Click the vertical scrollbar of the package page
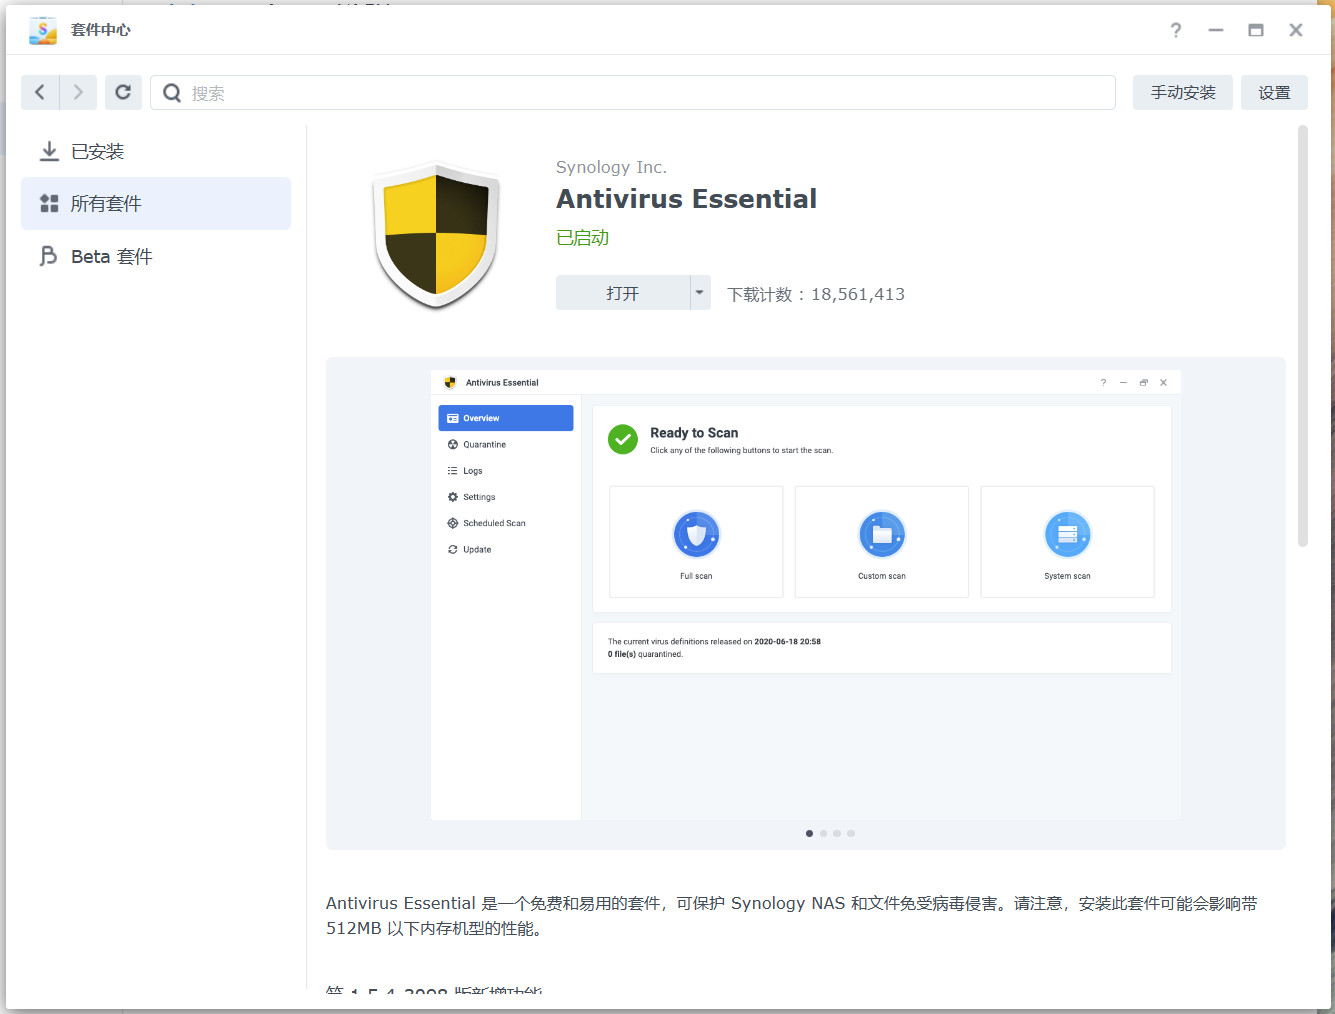1335x1014 pixels. pyautogui.click(x=1302, y=336)
